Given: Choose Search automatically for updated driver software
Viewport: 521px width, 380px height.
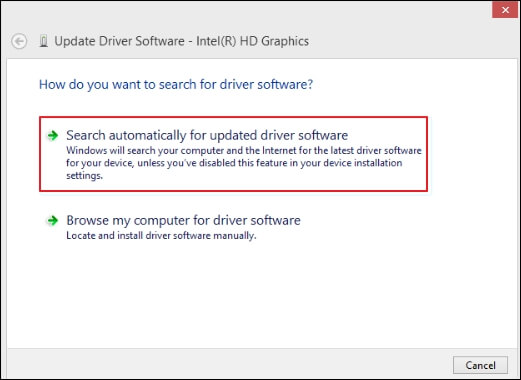Looking at the screenshot, I should click(233, 154).
